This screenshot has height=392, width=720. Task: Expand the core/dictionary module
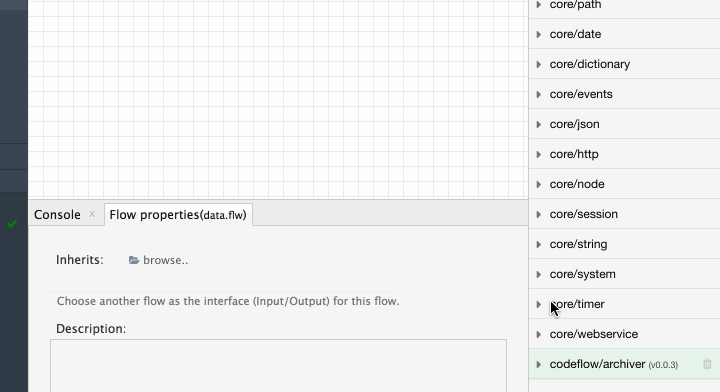[539, 64]
